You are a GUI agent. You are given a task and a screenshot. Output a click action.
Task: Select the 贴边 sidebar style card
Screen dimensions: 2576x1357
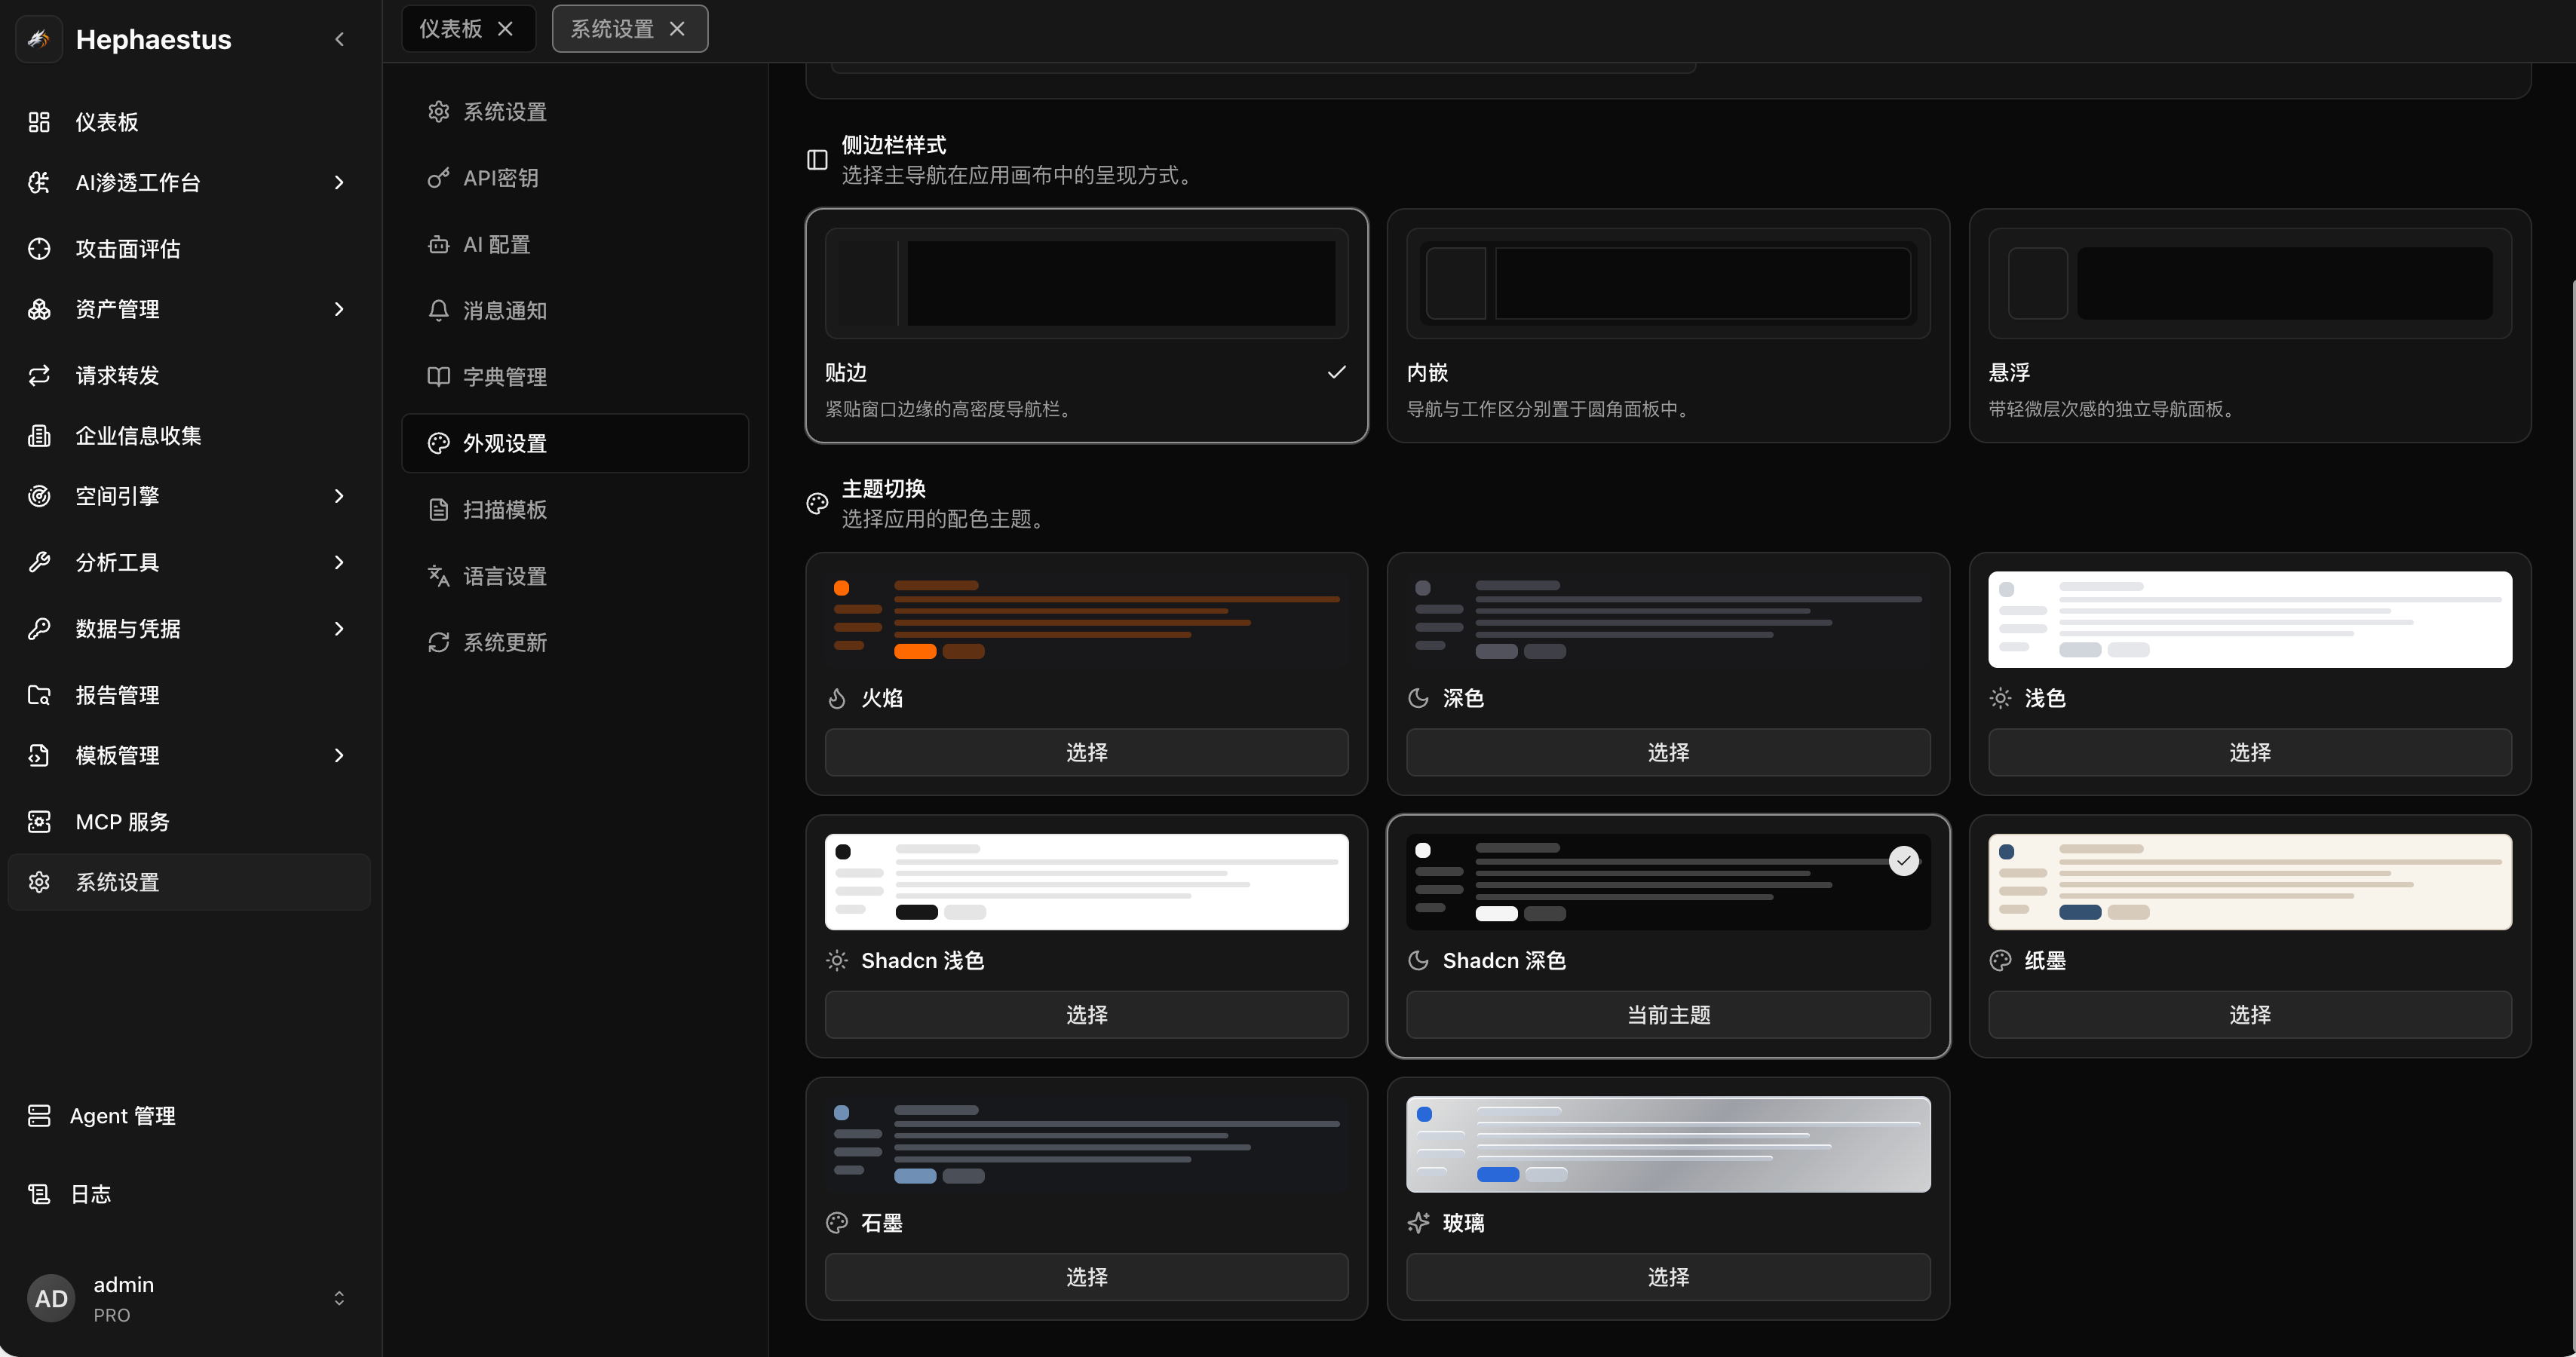[1086, 326]
